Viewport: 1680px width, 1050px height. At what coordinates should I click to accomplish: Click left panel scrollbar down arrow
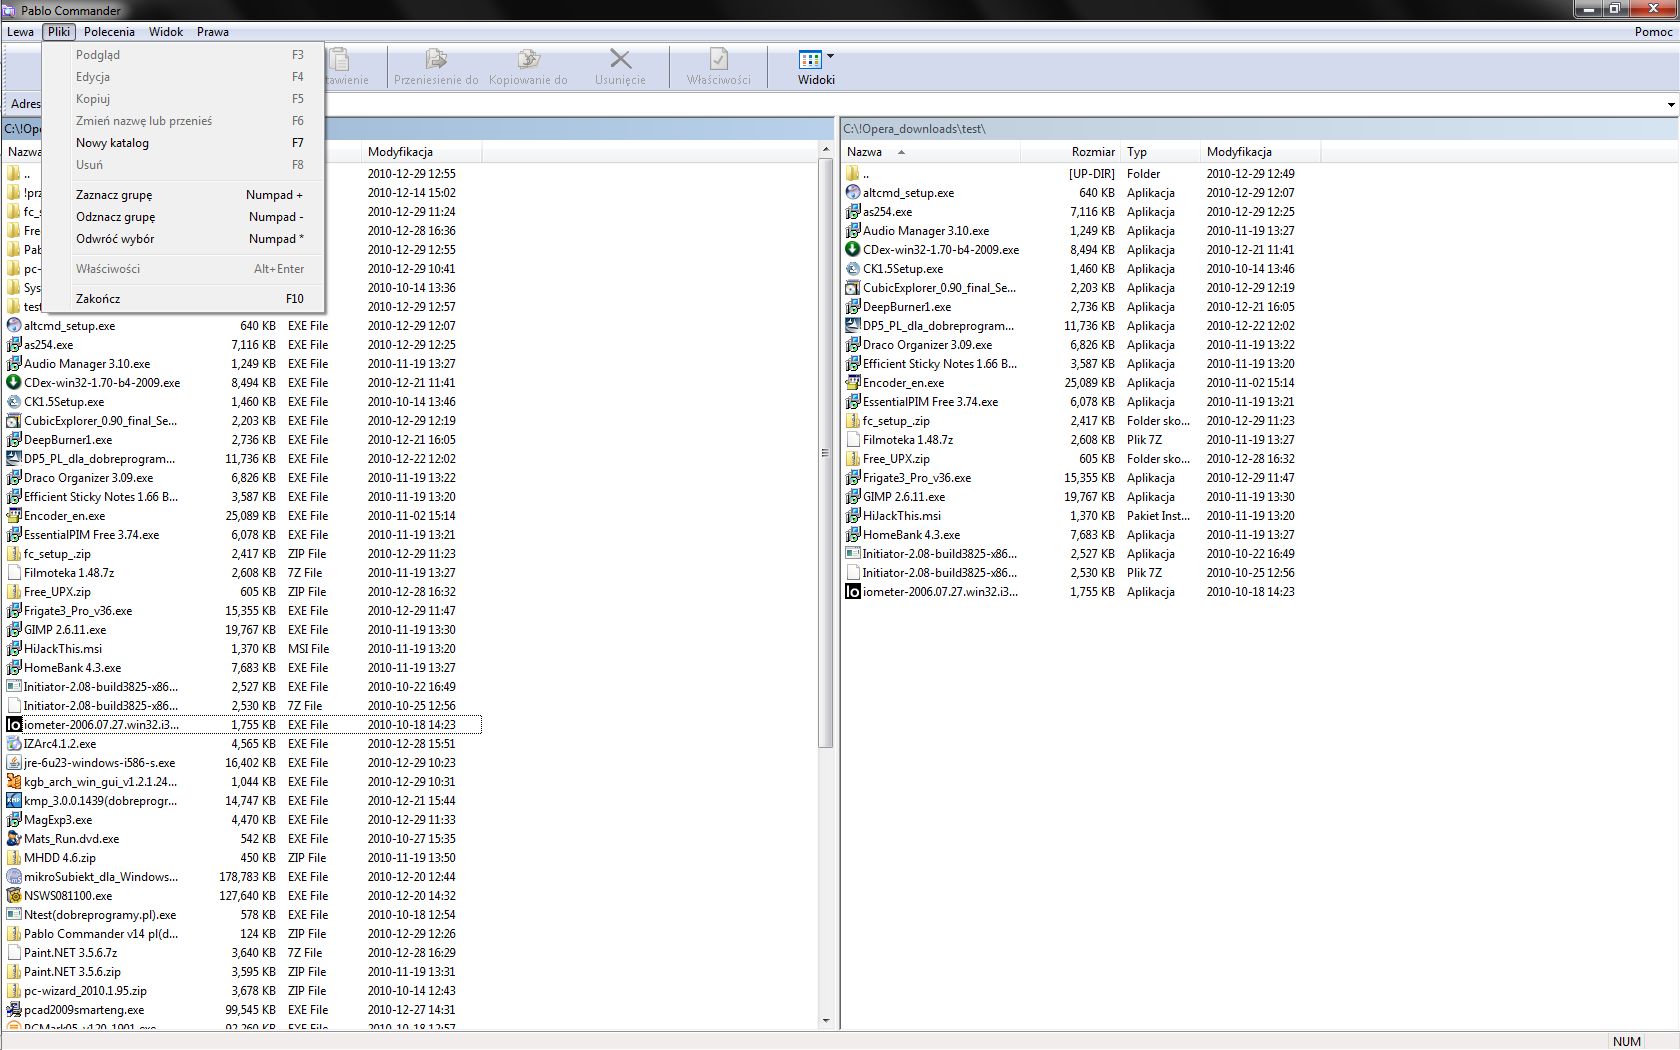click(x=826, y=1021)
